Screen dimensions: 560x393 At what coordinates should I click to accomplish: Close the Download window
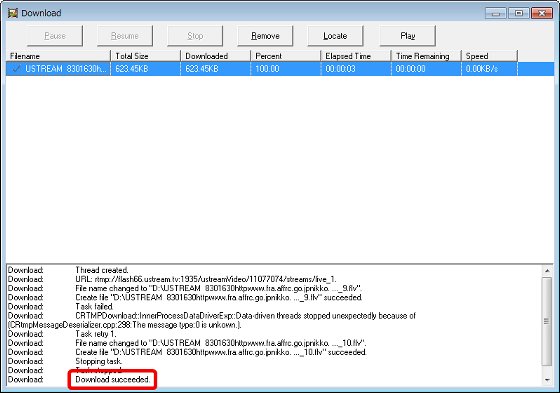(x=542, y=14)
